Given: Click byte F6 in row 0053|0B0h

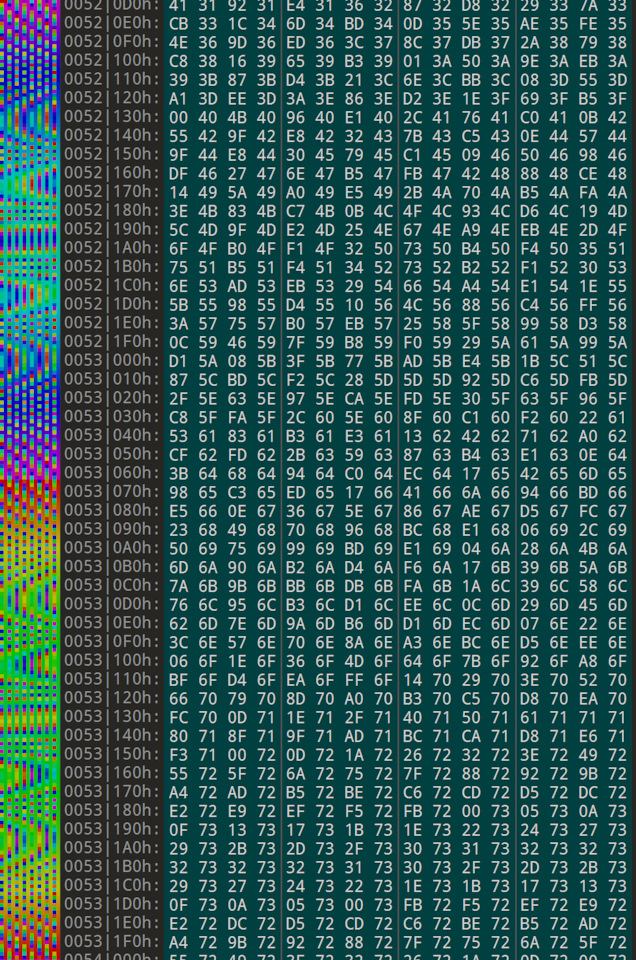Looking at the screenshot, I should click(x=413, y=568).
